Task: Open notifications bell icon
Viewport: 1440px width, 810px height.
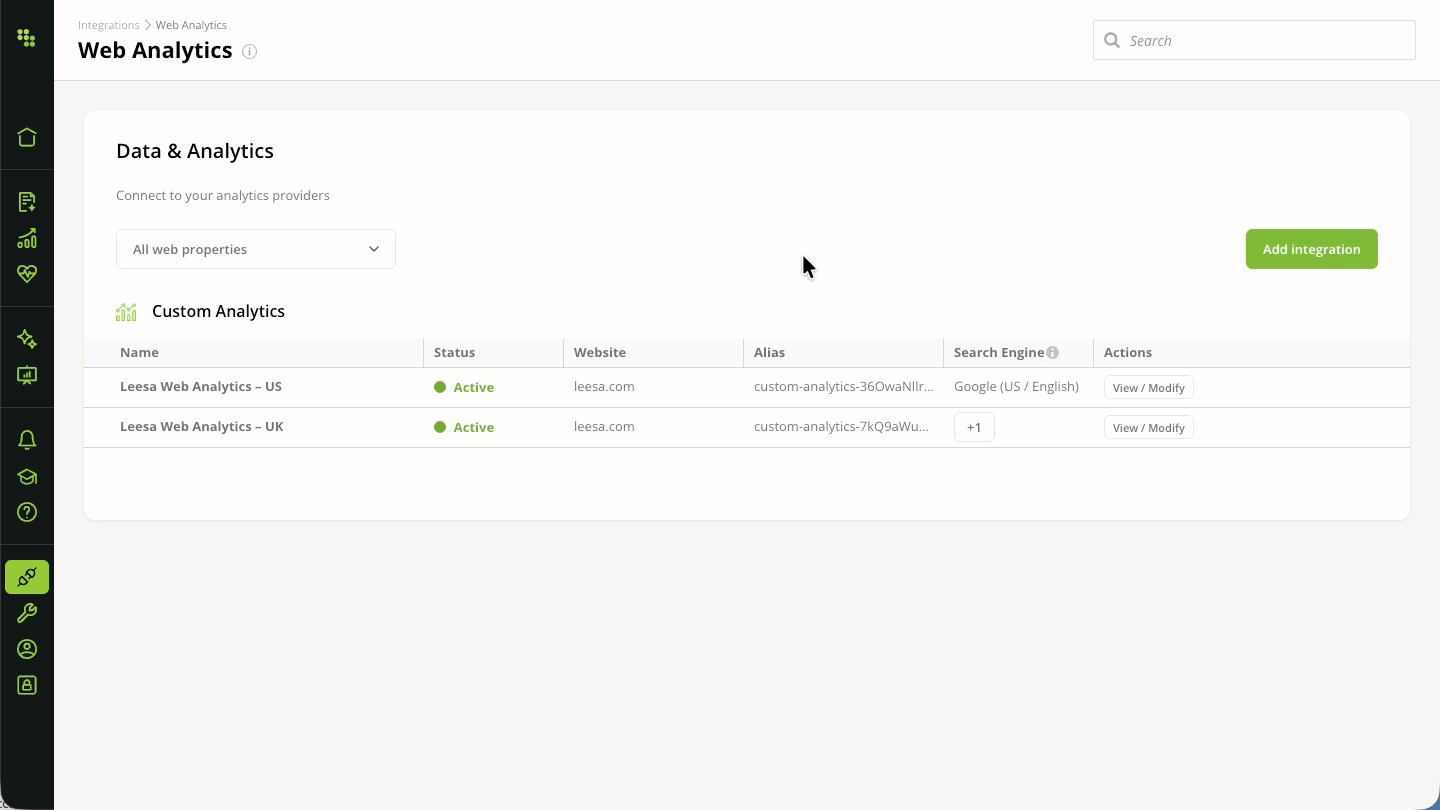Action: (x=27, y=440)
